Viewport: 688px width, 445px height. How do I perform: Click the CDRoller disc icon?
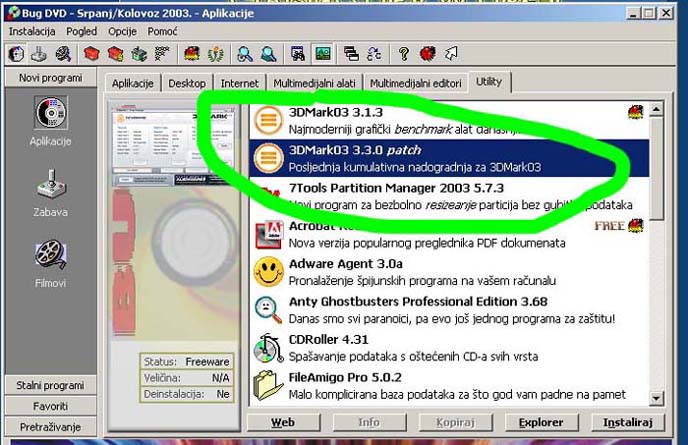point(269,349)
